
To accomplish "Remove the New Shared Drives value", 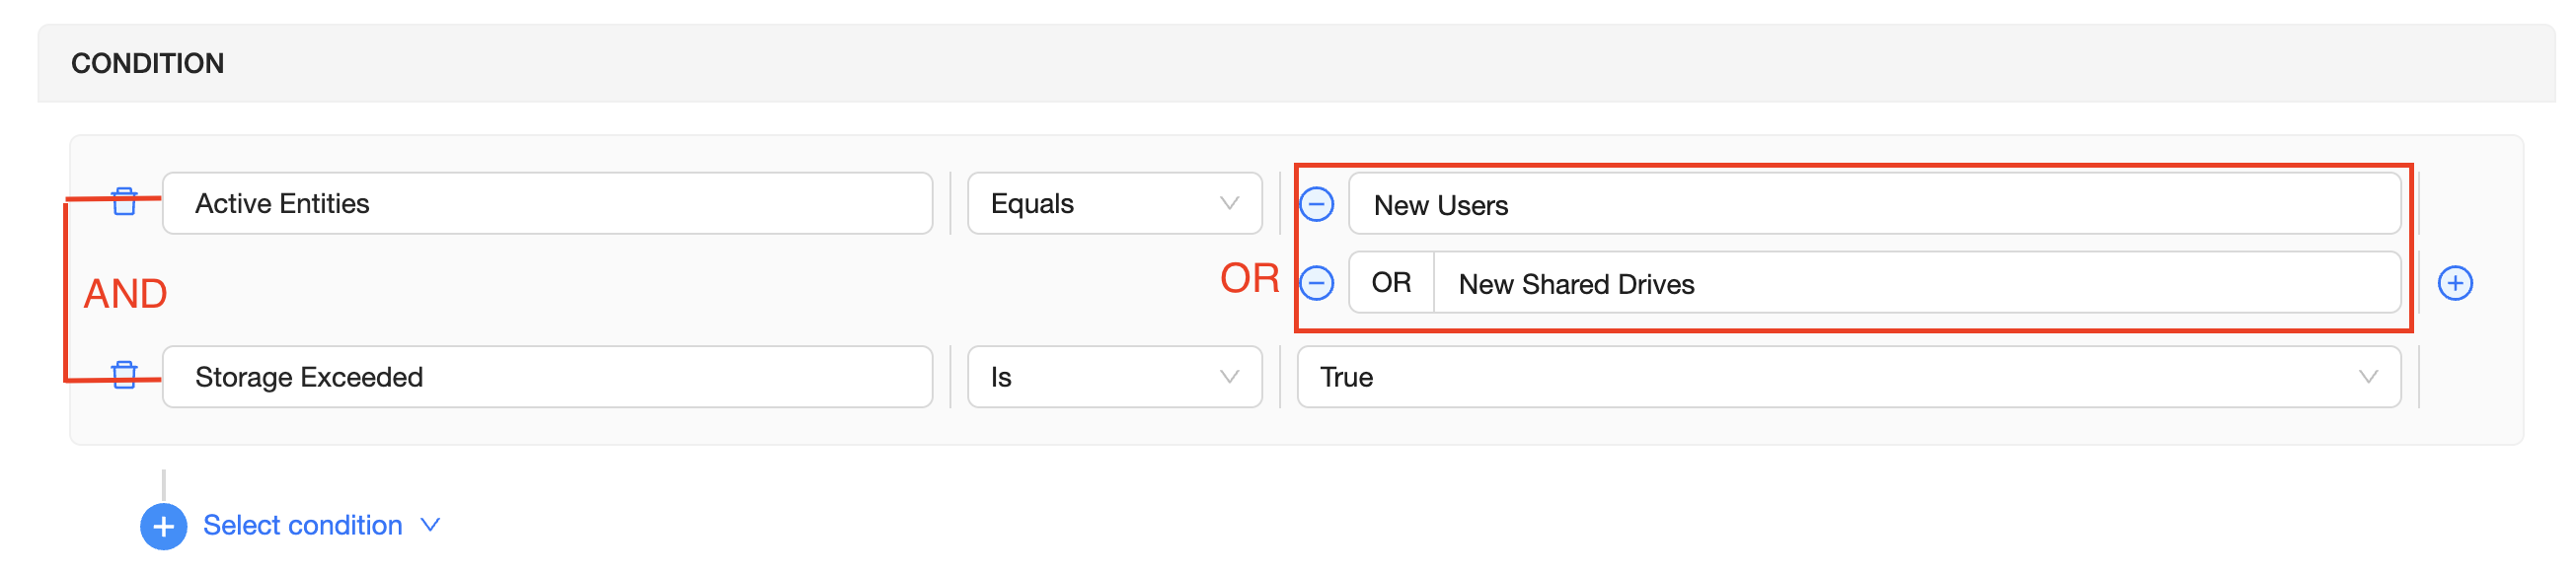I will coord(1316,284).
